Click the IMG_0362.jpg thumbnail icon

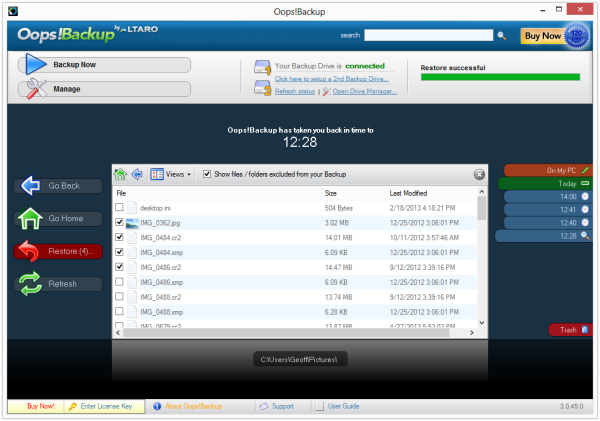[x=132, y=223]
